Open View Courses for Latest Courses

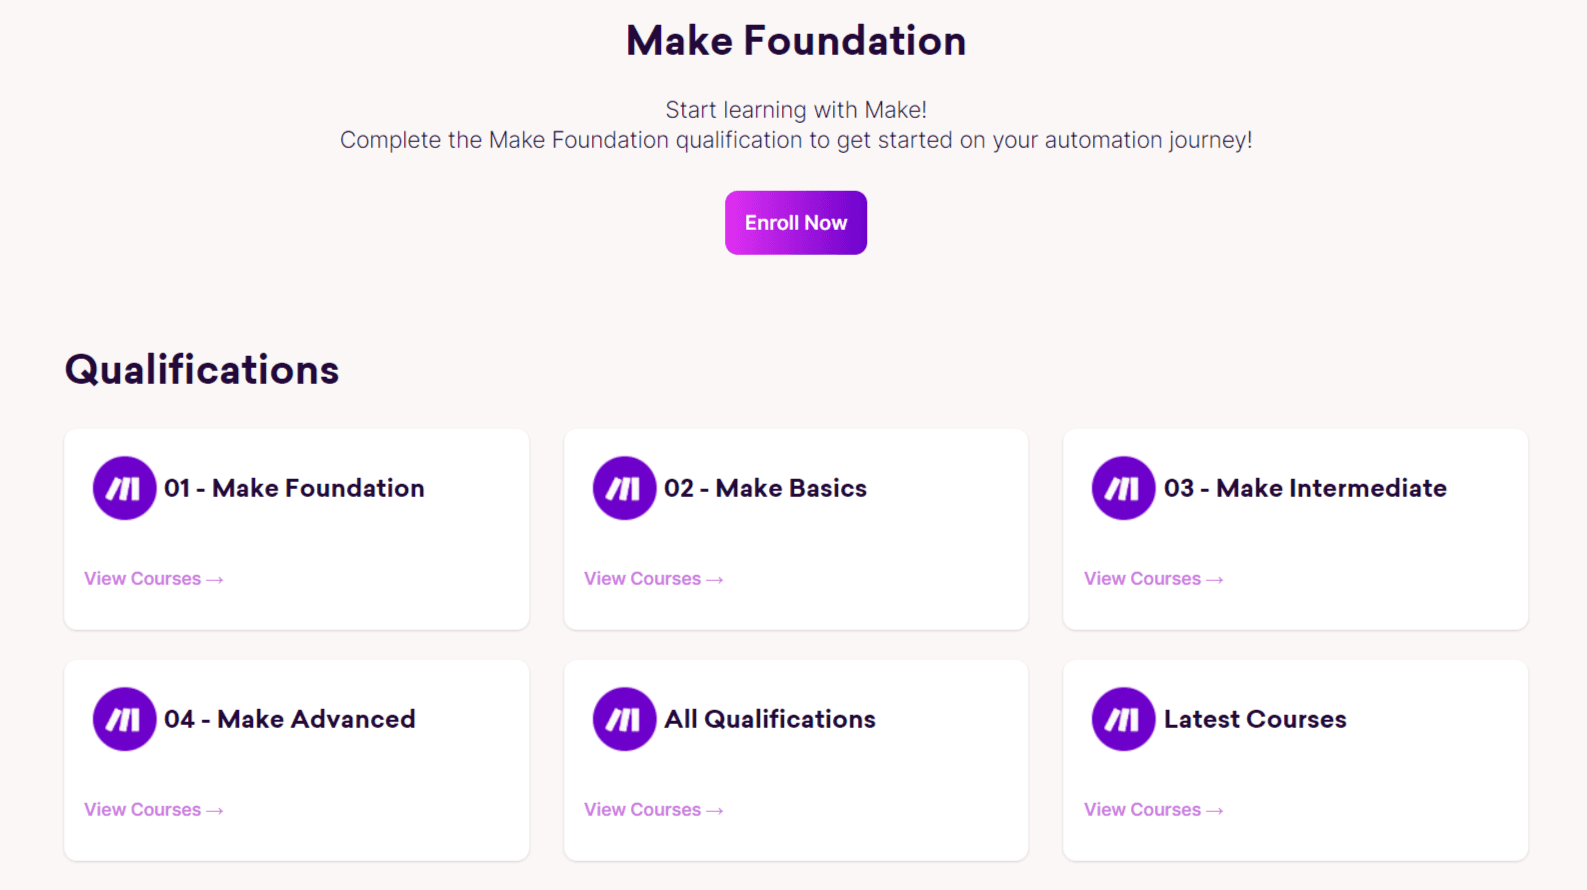point(1144,810)
